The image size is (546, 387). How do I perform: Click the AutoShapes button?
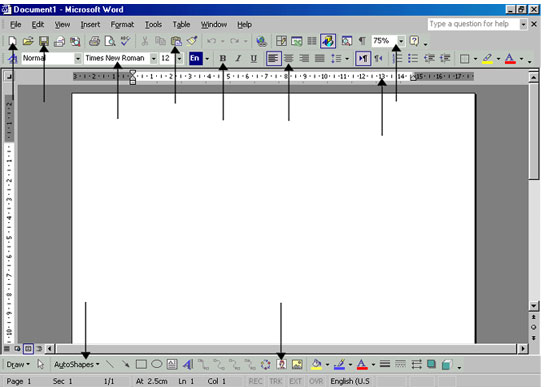tap(76, 364)
